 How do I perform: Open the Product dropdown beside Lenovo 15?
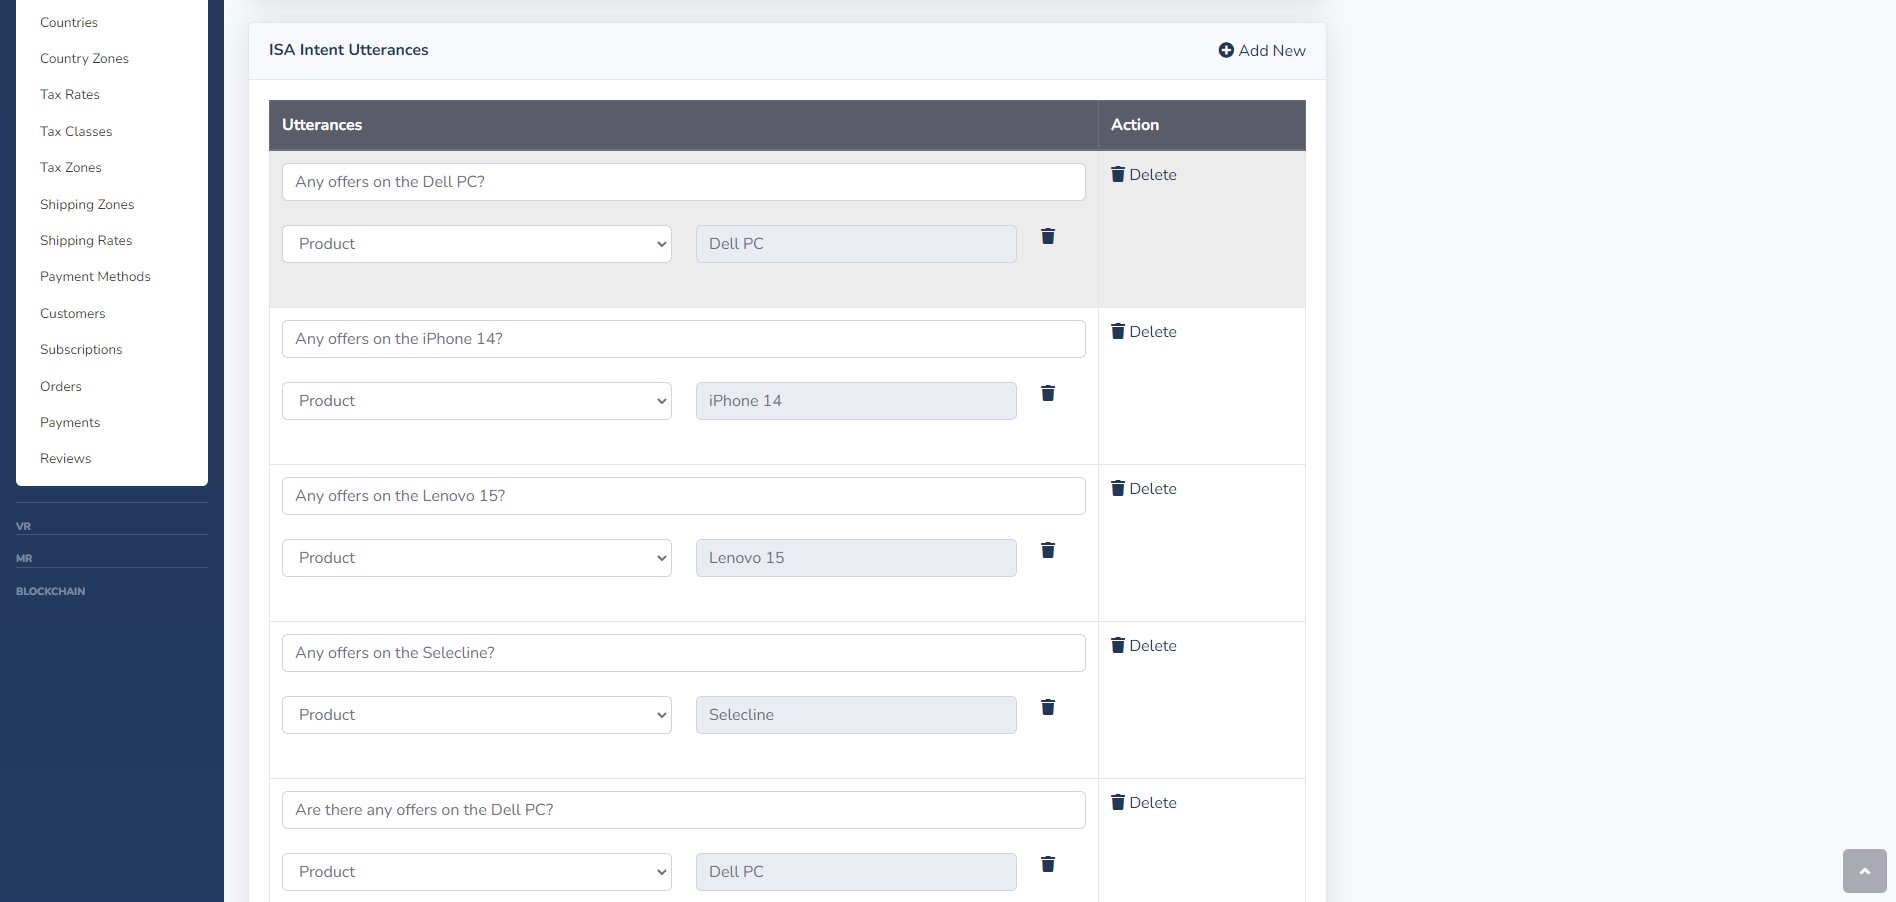point(477,558)
